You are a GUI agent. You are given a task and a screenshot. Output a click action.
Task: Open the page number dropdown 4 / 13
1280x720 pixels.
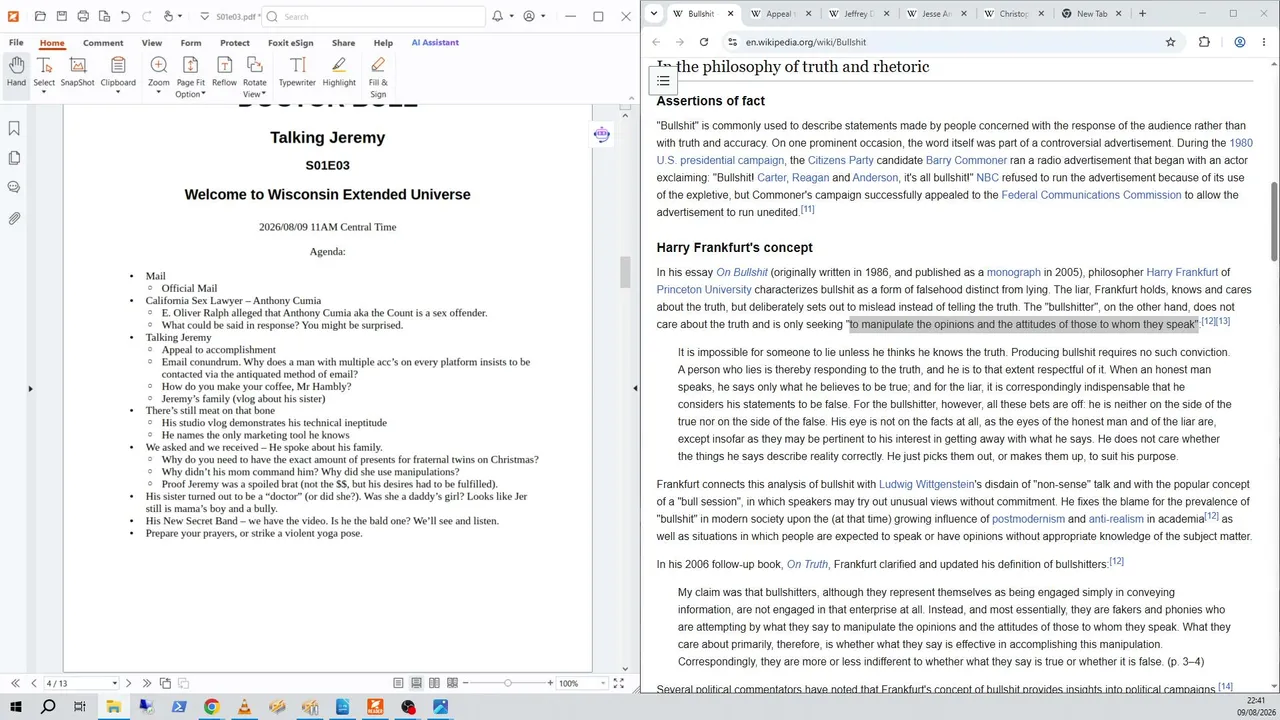(114, 683)
